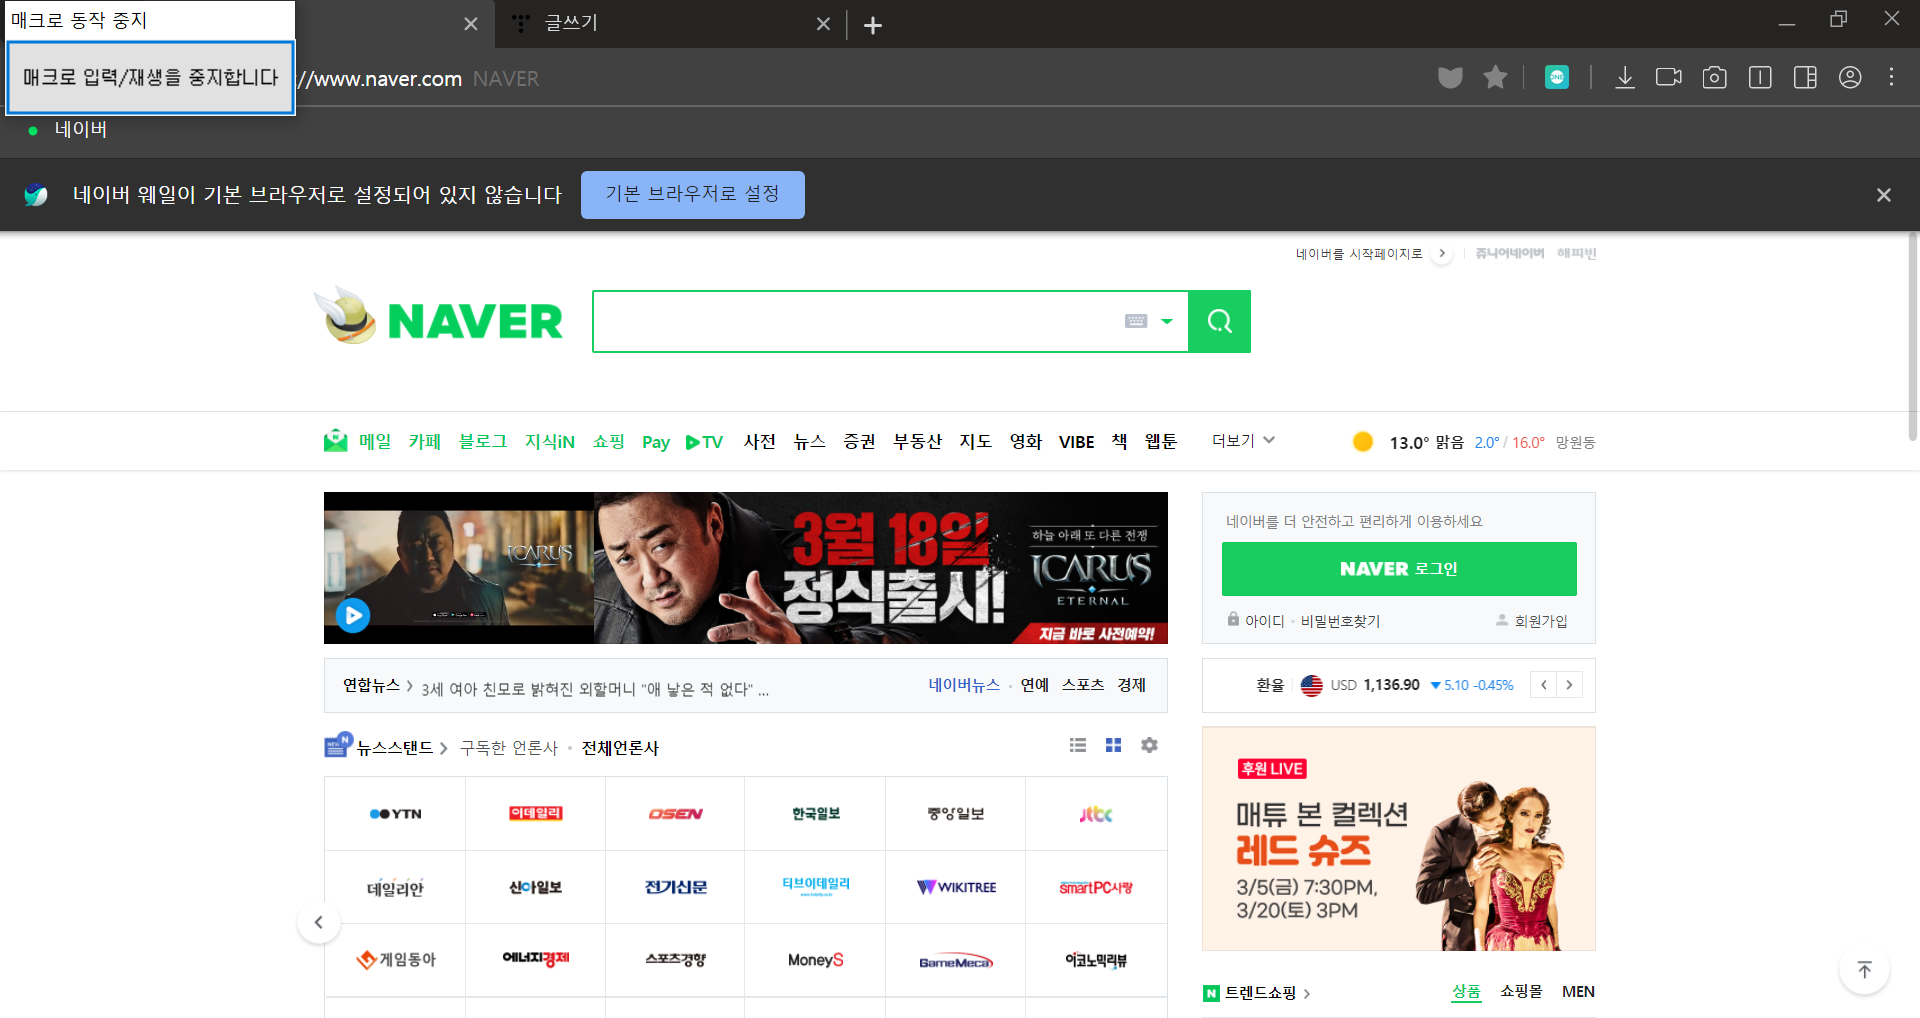Open the browser three-dot menu
This screenshot has height=1018, width=1920.
click(x=1891, y=77)
